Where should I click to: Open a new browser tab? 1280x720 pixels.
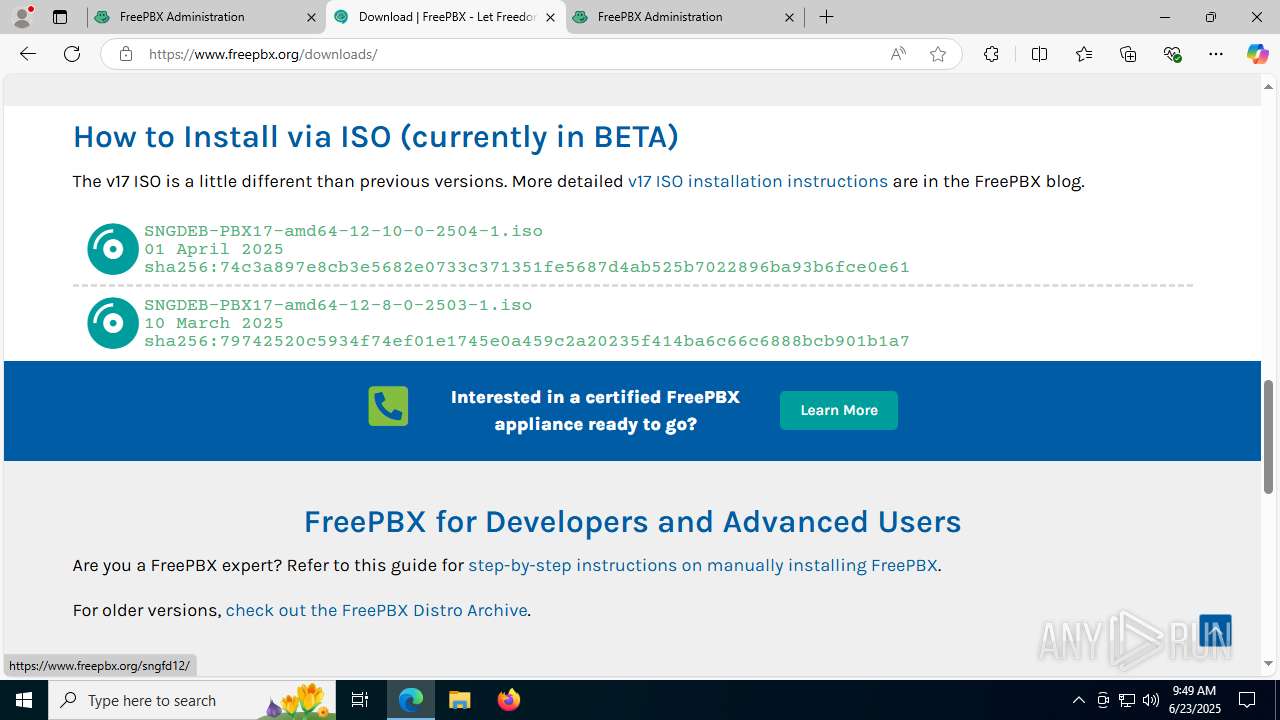tap(826, 17)
